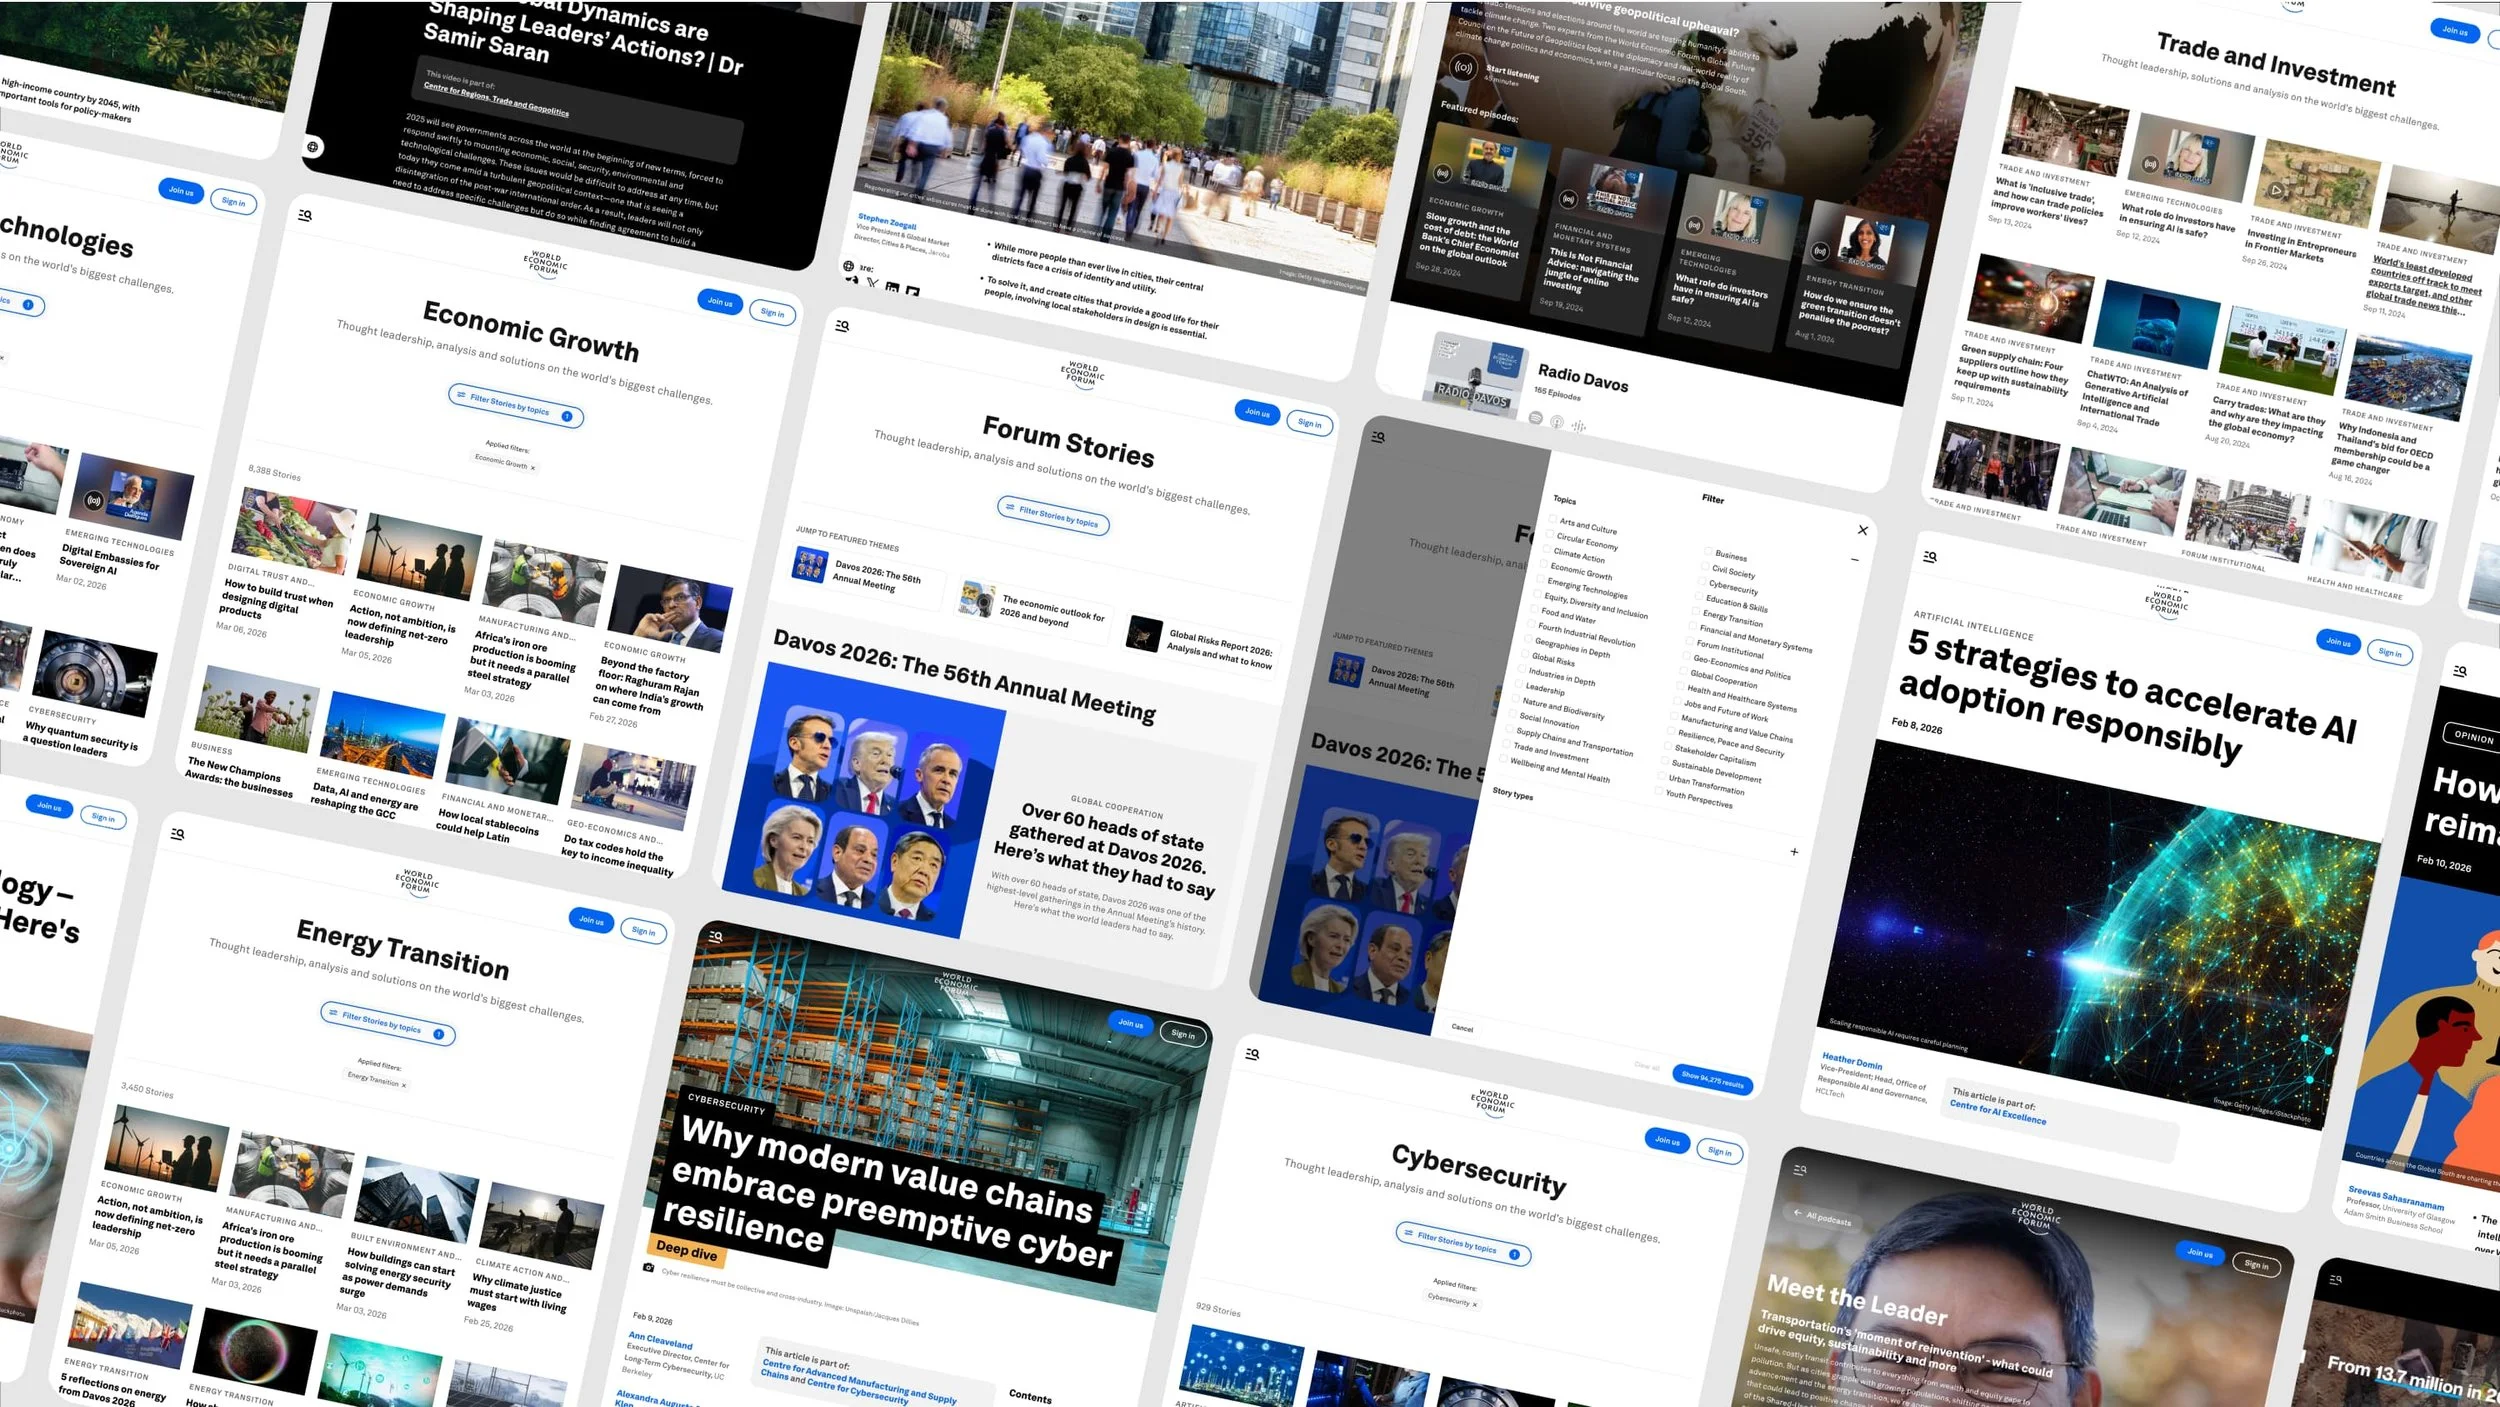Open menu-search icon on Forum Stories page
Image resolution: width=2500 pixels, height=1407 pixels.
842,325
